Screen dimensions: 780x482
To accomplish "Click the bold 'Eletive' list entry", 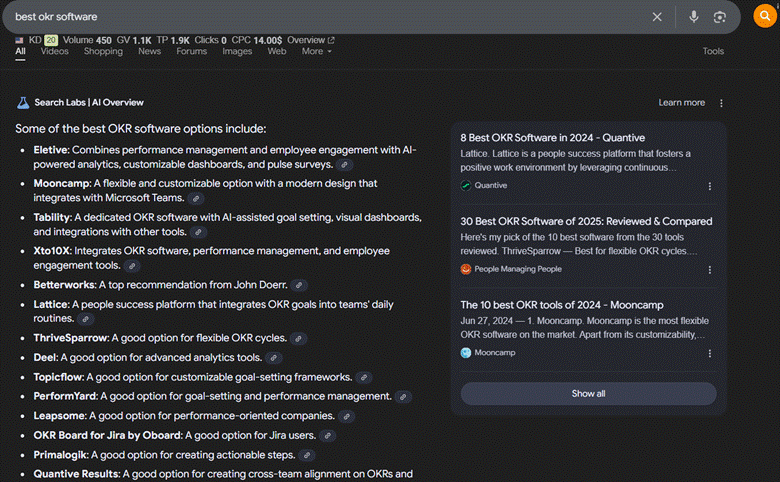I will (x=50, y=150).
